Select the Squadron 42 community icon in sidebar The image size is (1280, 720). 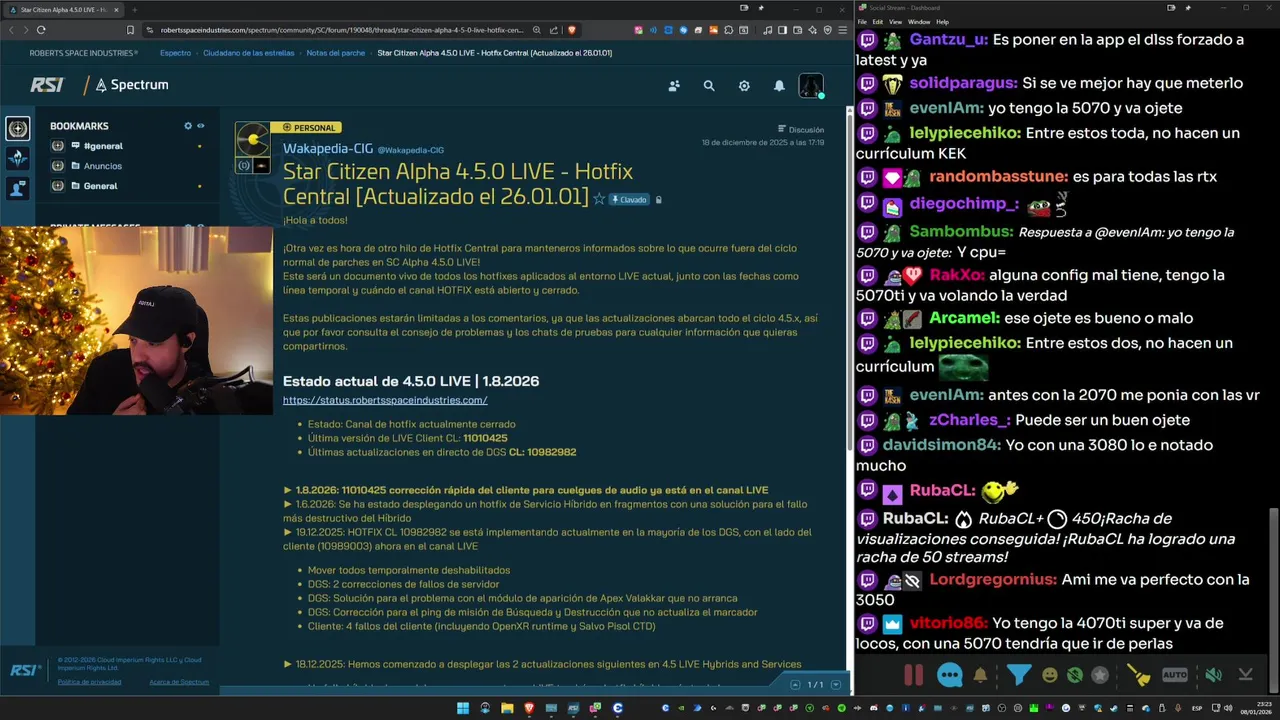click(18, 158)
